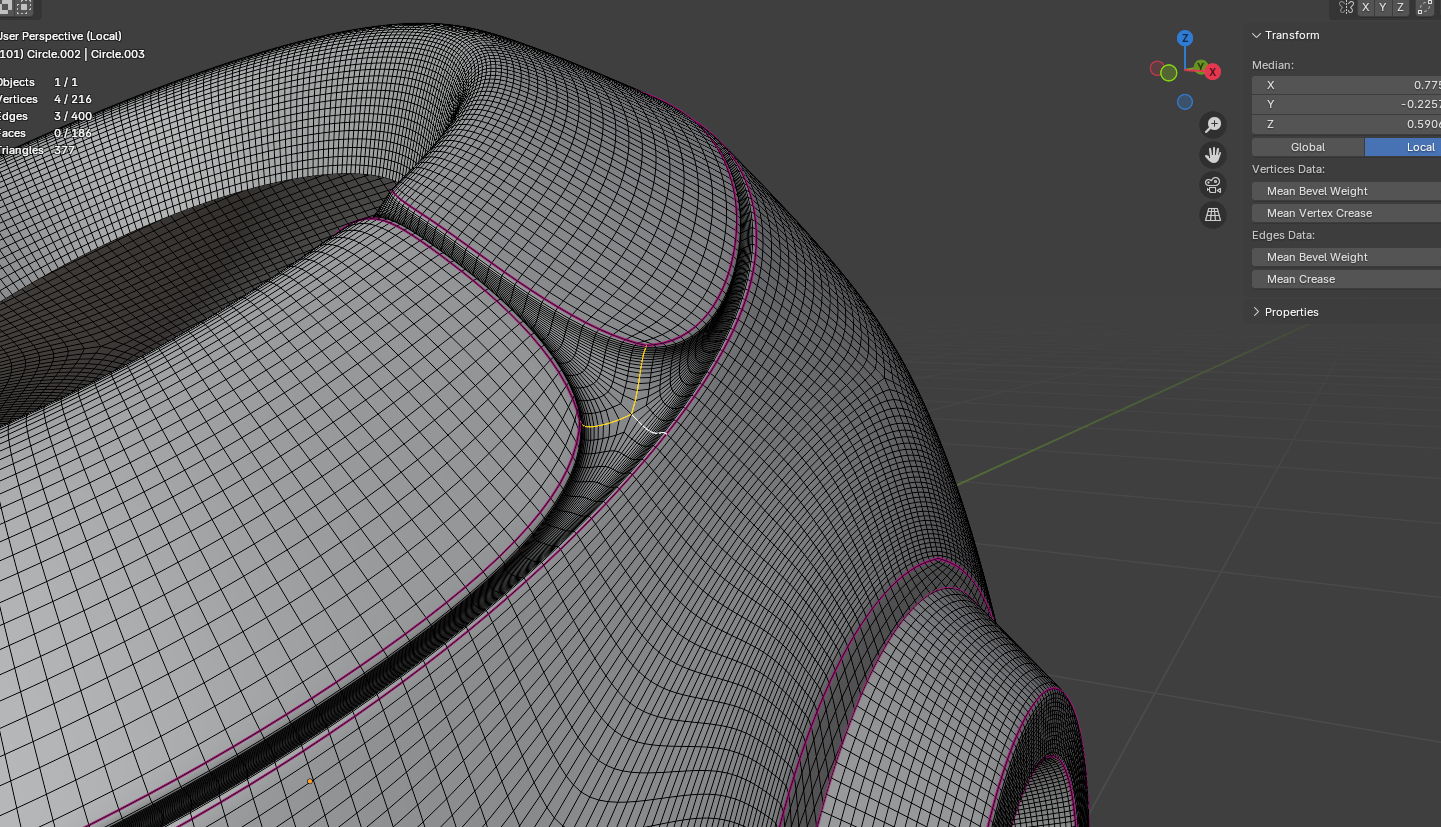The width and height of the screenshot is (1441, 827).
Task: Toggle the box select mode icon
Action: point(23,7)
